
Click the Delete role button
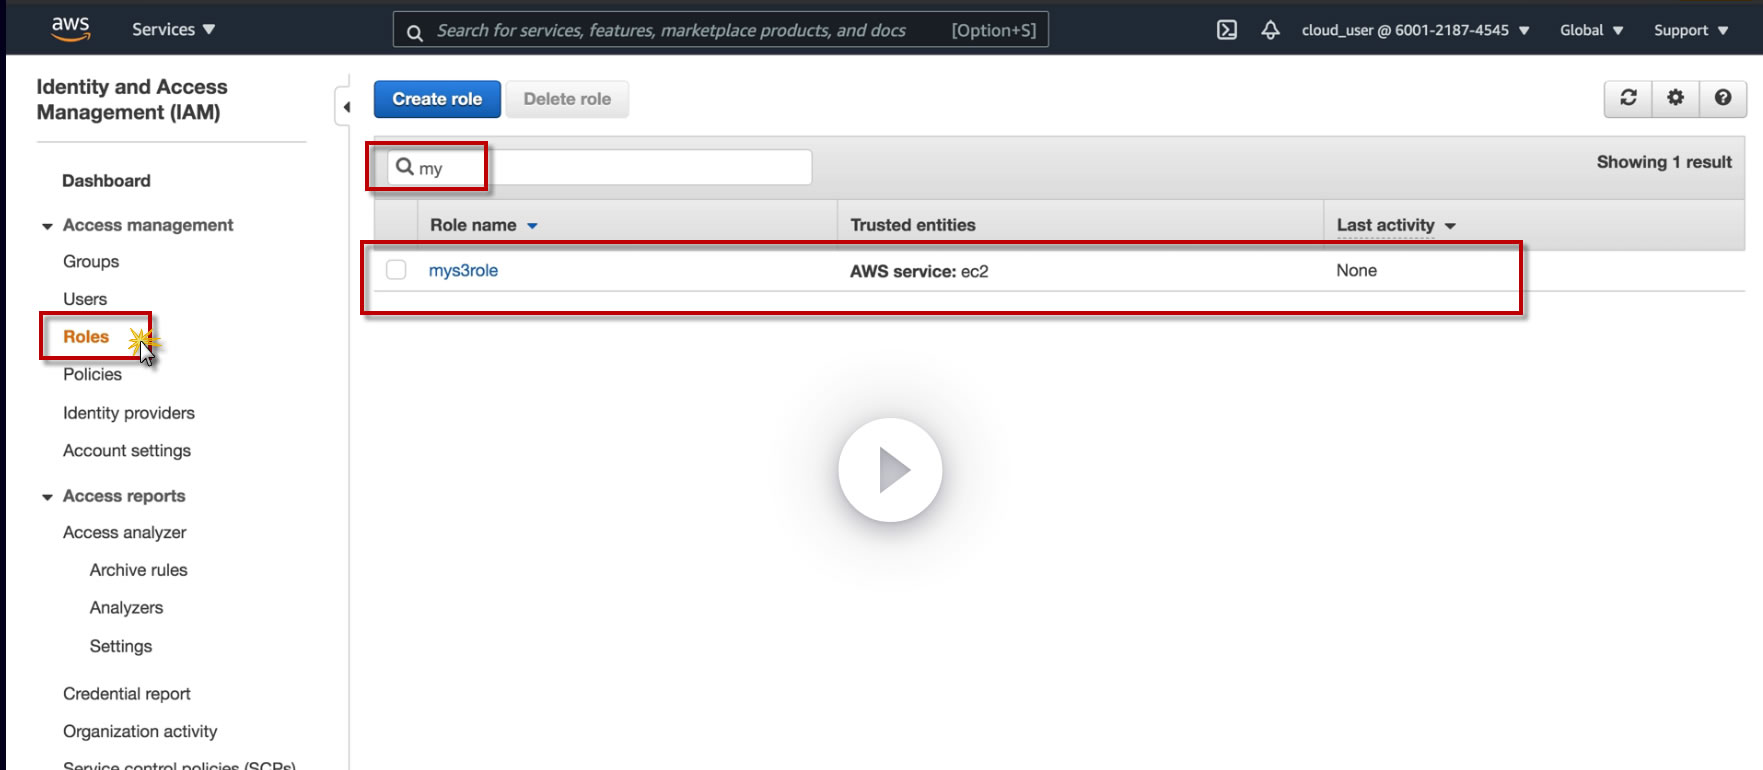(567, 99)
